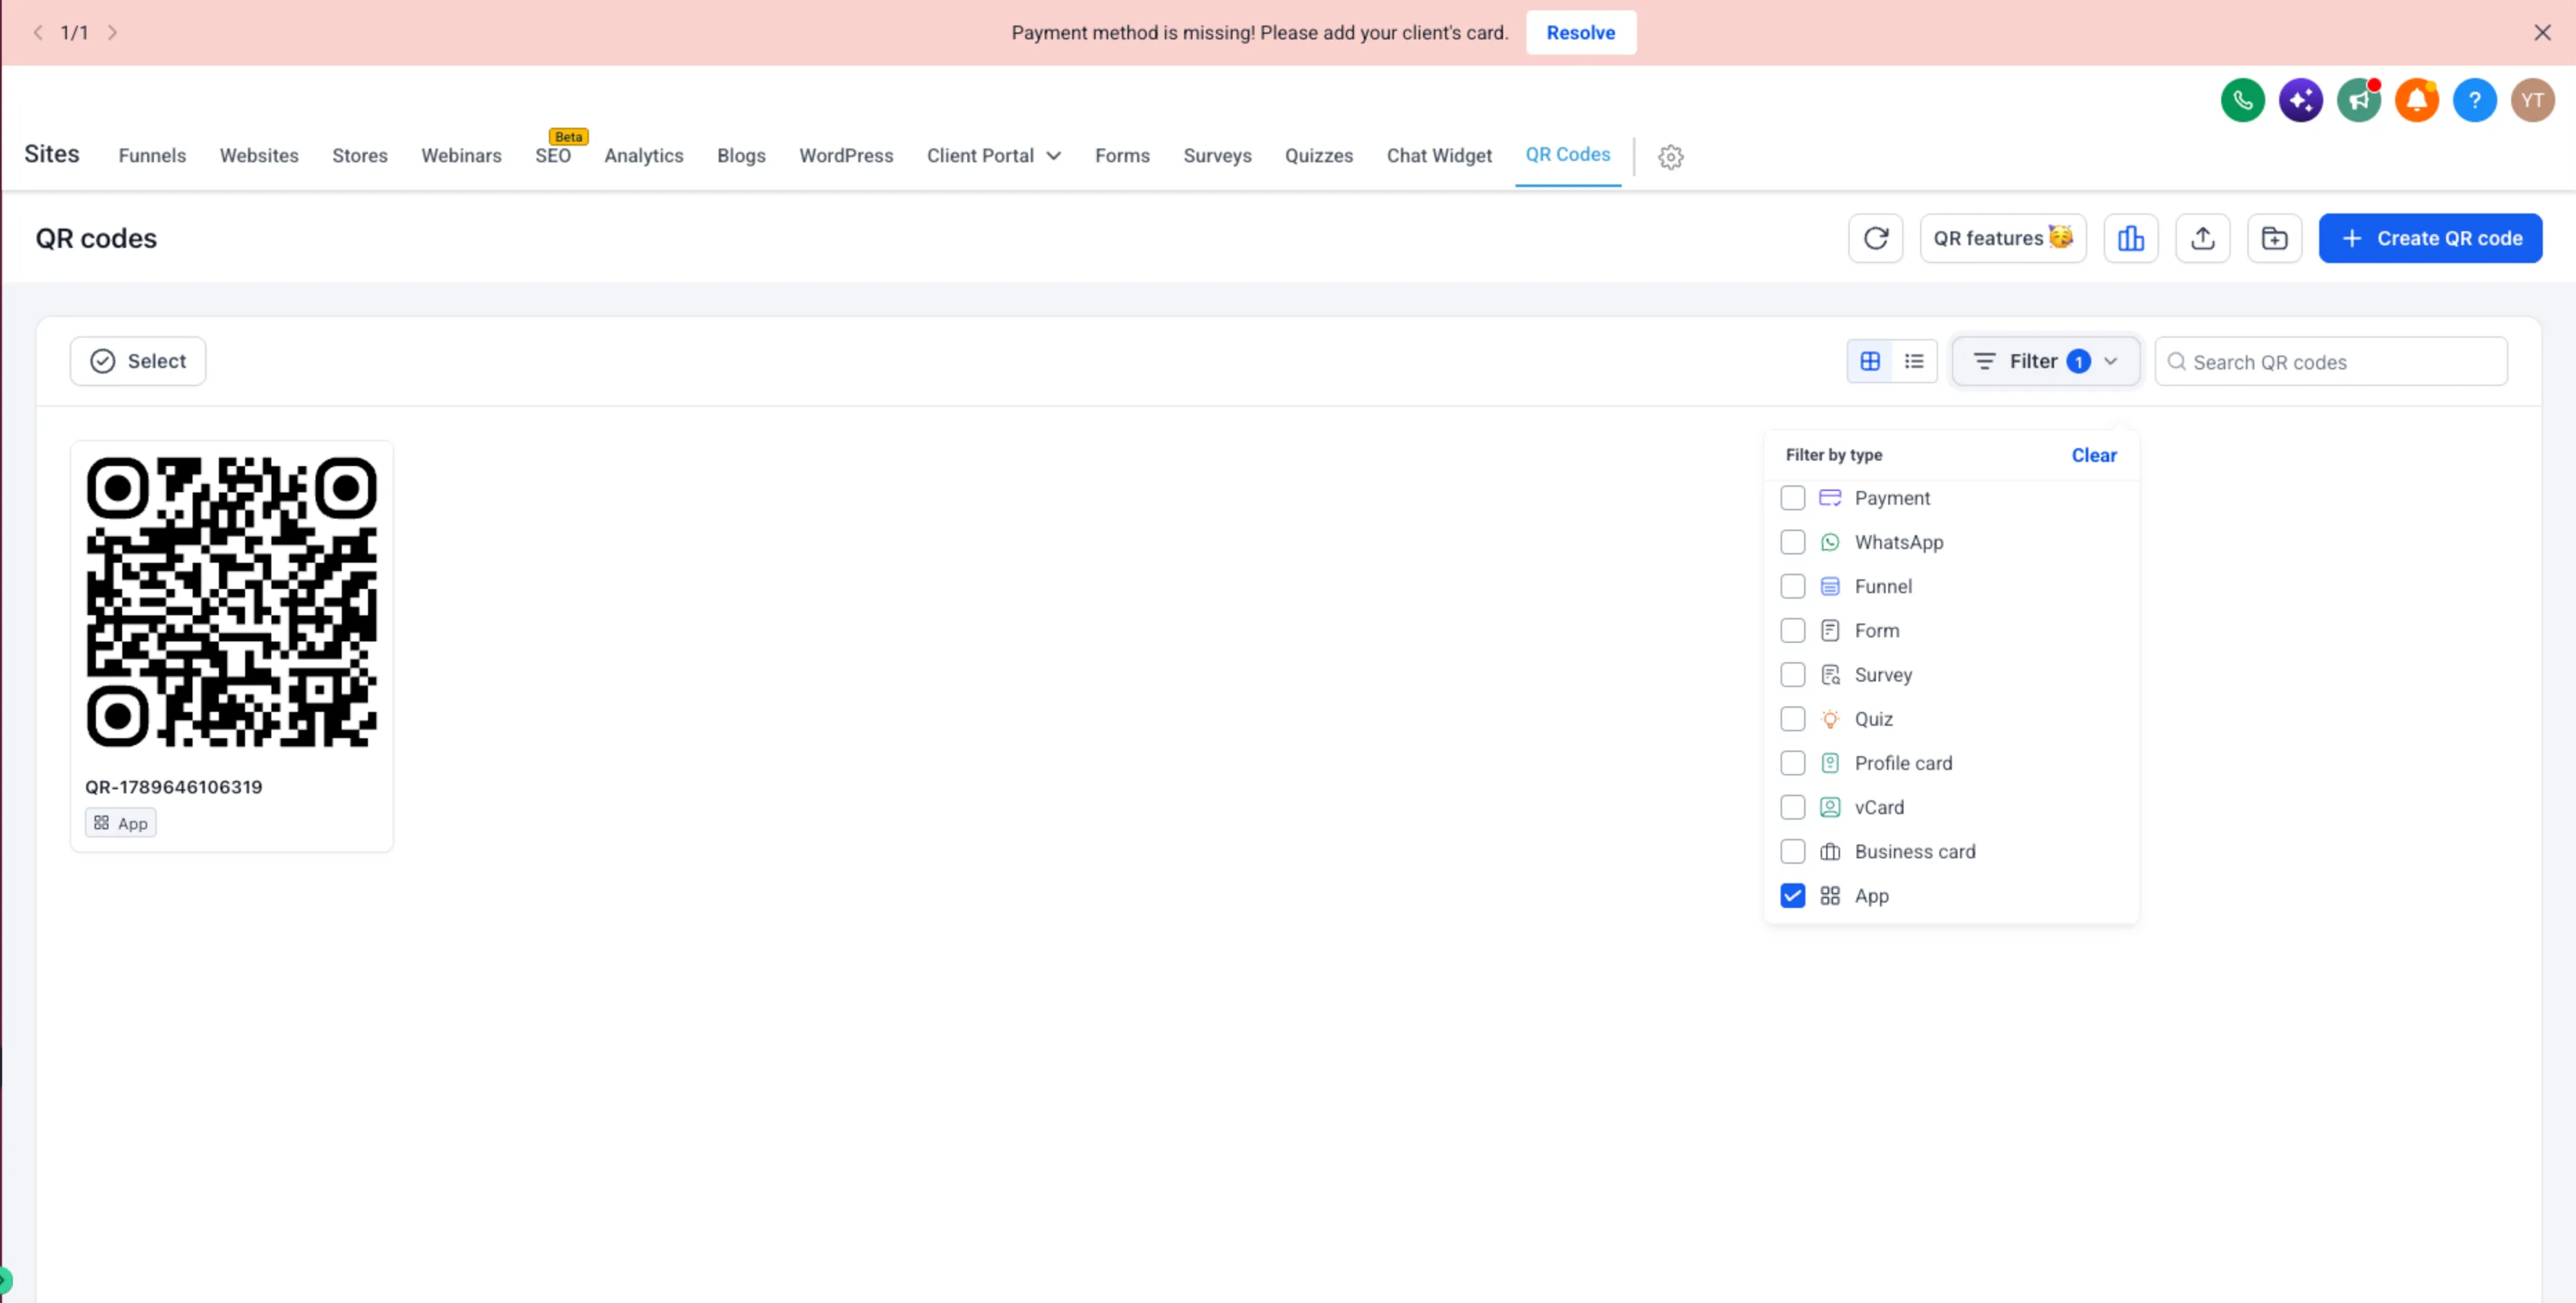Click the Select button
Screen dimensions: 2576x1303
pos(137,361)
